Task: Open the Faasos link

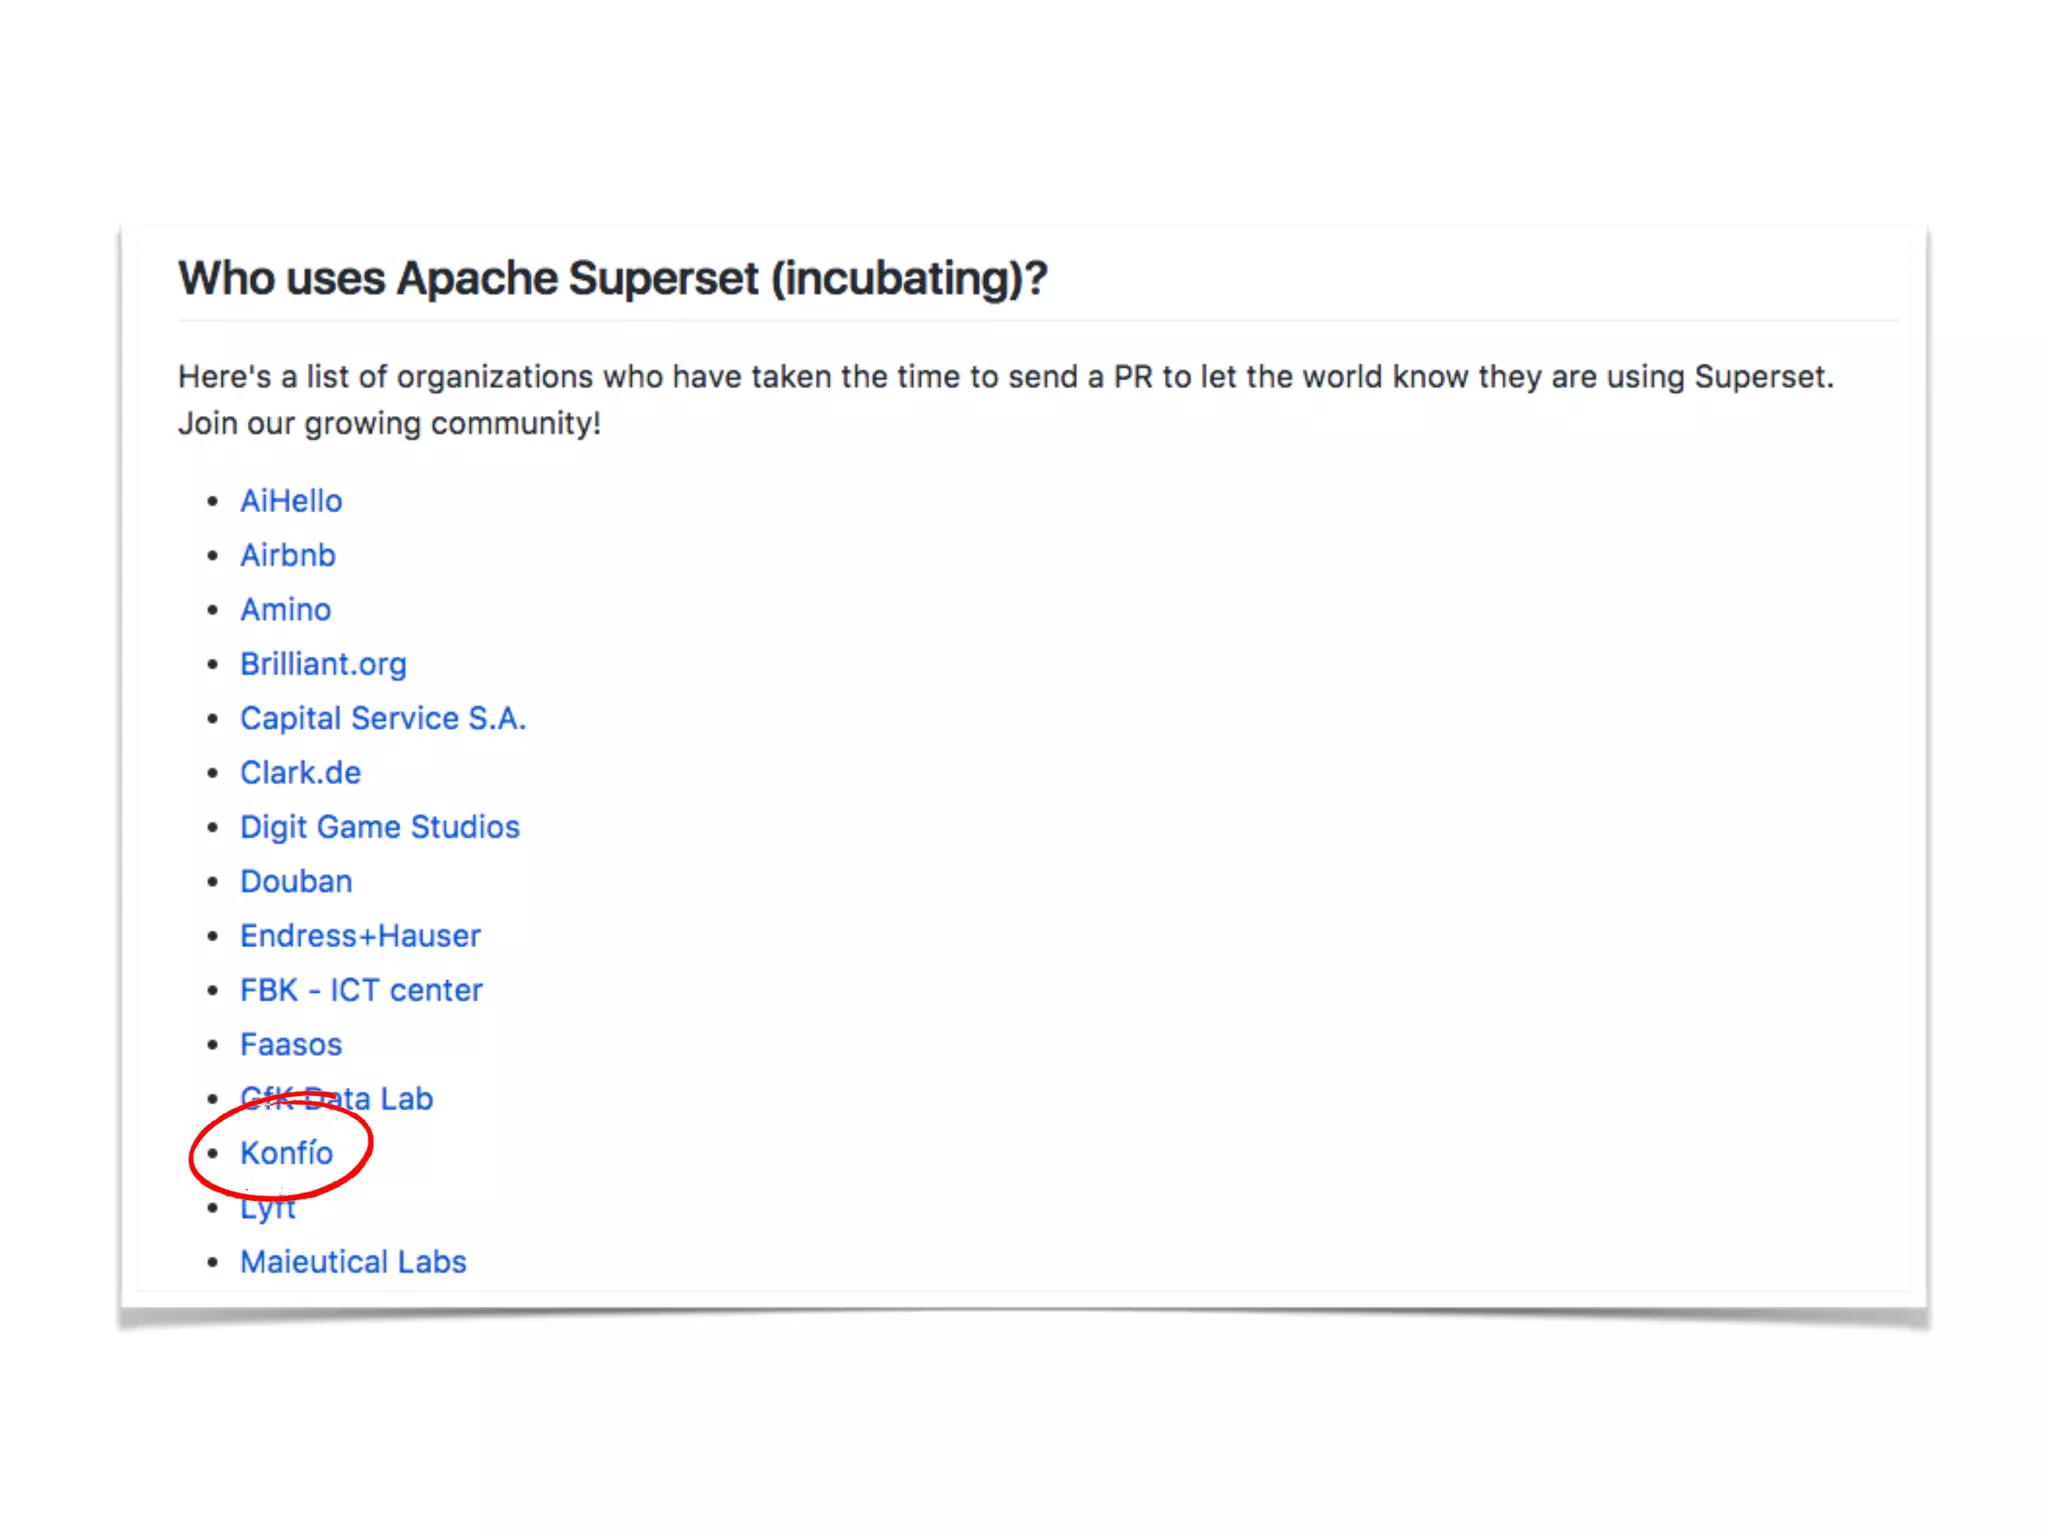Action: (290, 1044)
